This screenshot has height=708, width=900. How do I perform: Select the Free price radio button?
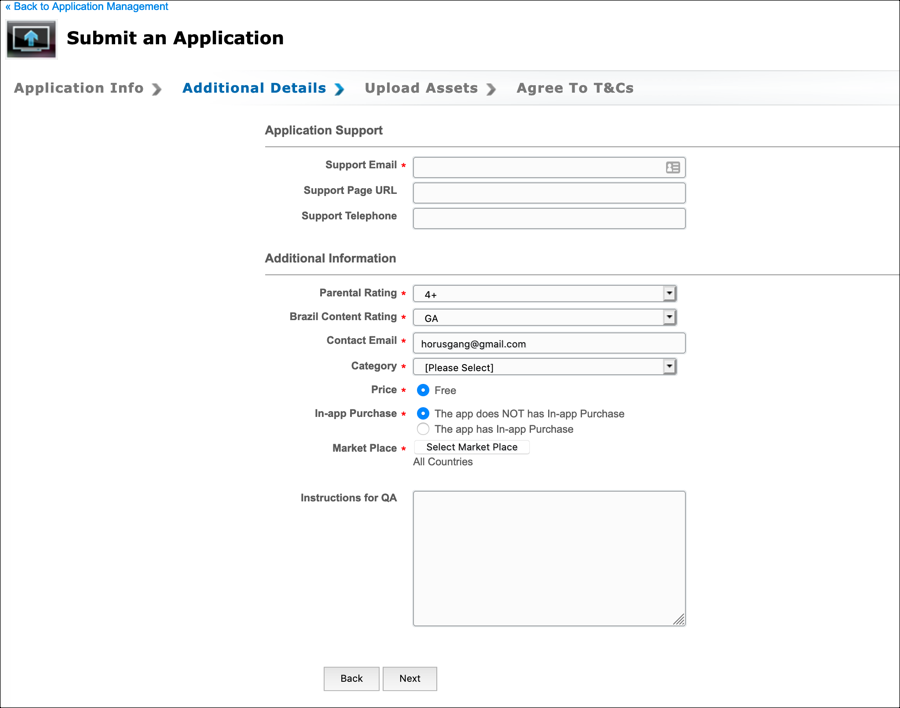423,390
